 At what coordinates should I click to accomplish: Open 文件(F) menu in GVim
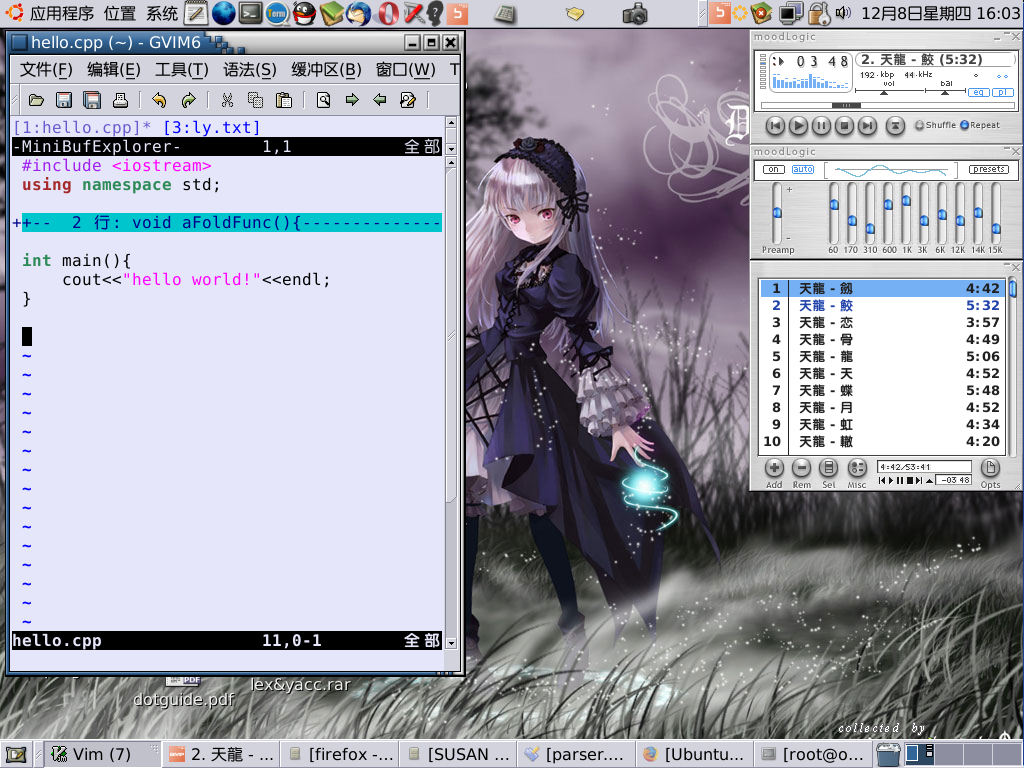(x=46, y=69)
